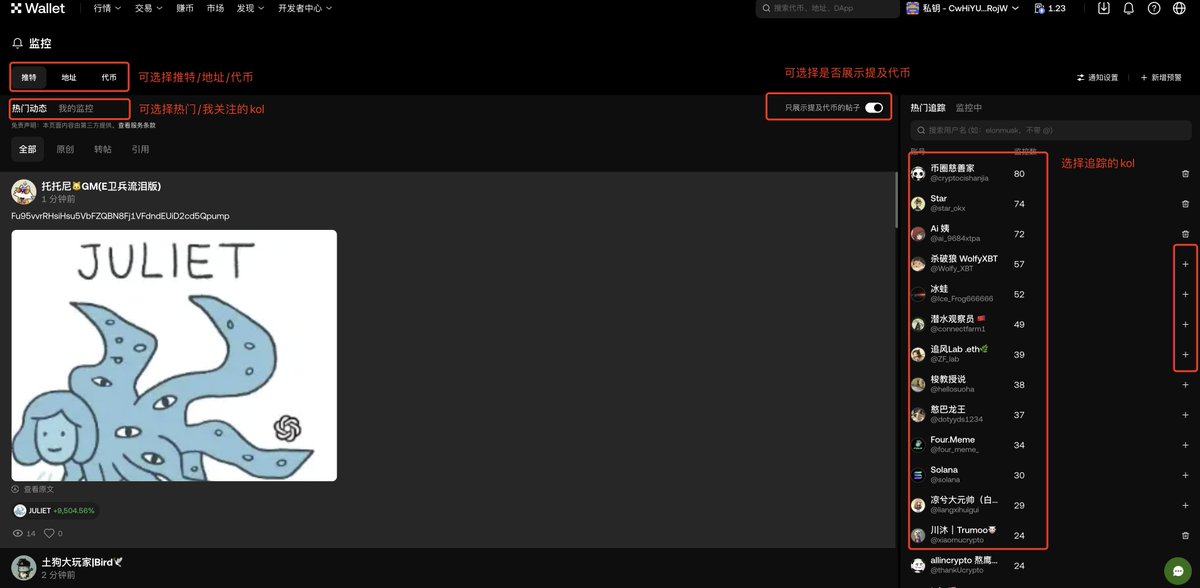Click 新增预警 to add an alert
Image resolution: width=1200 pixels, height=588 pixels.
point(1160,77)
